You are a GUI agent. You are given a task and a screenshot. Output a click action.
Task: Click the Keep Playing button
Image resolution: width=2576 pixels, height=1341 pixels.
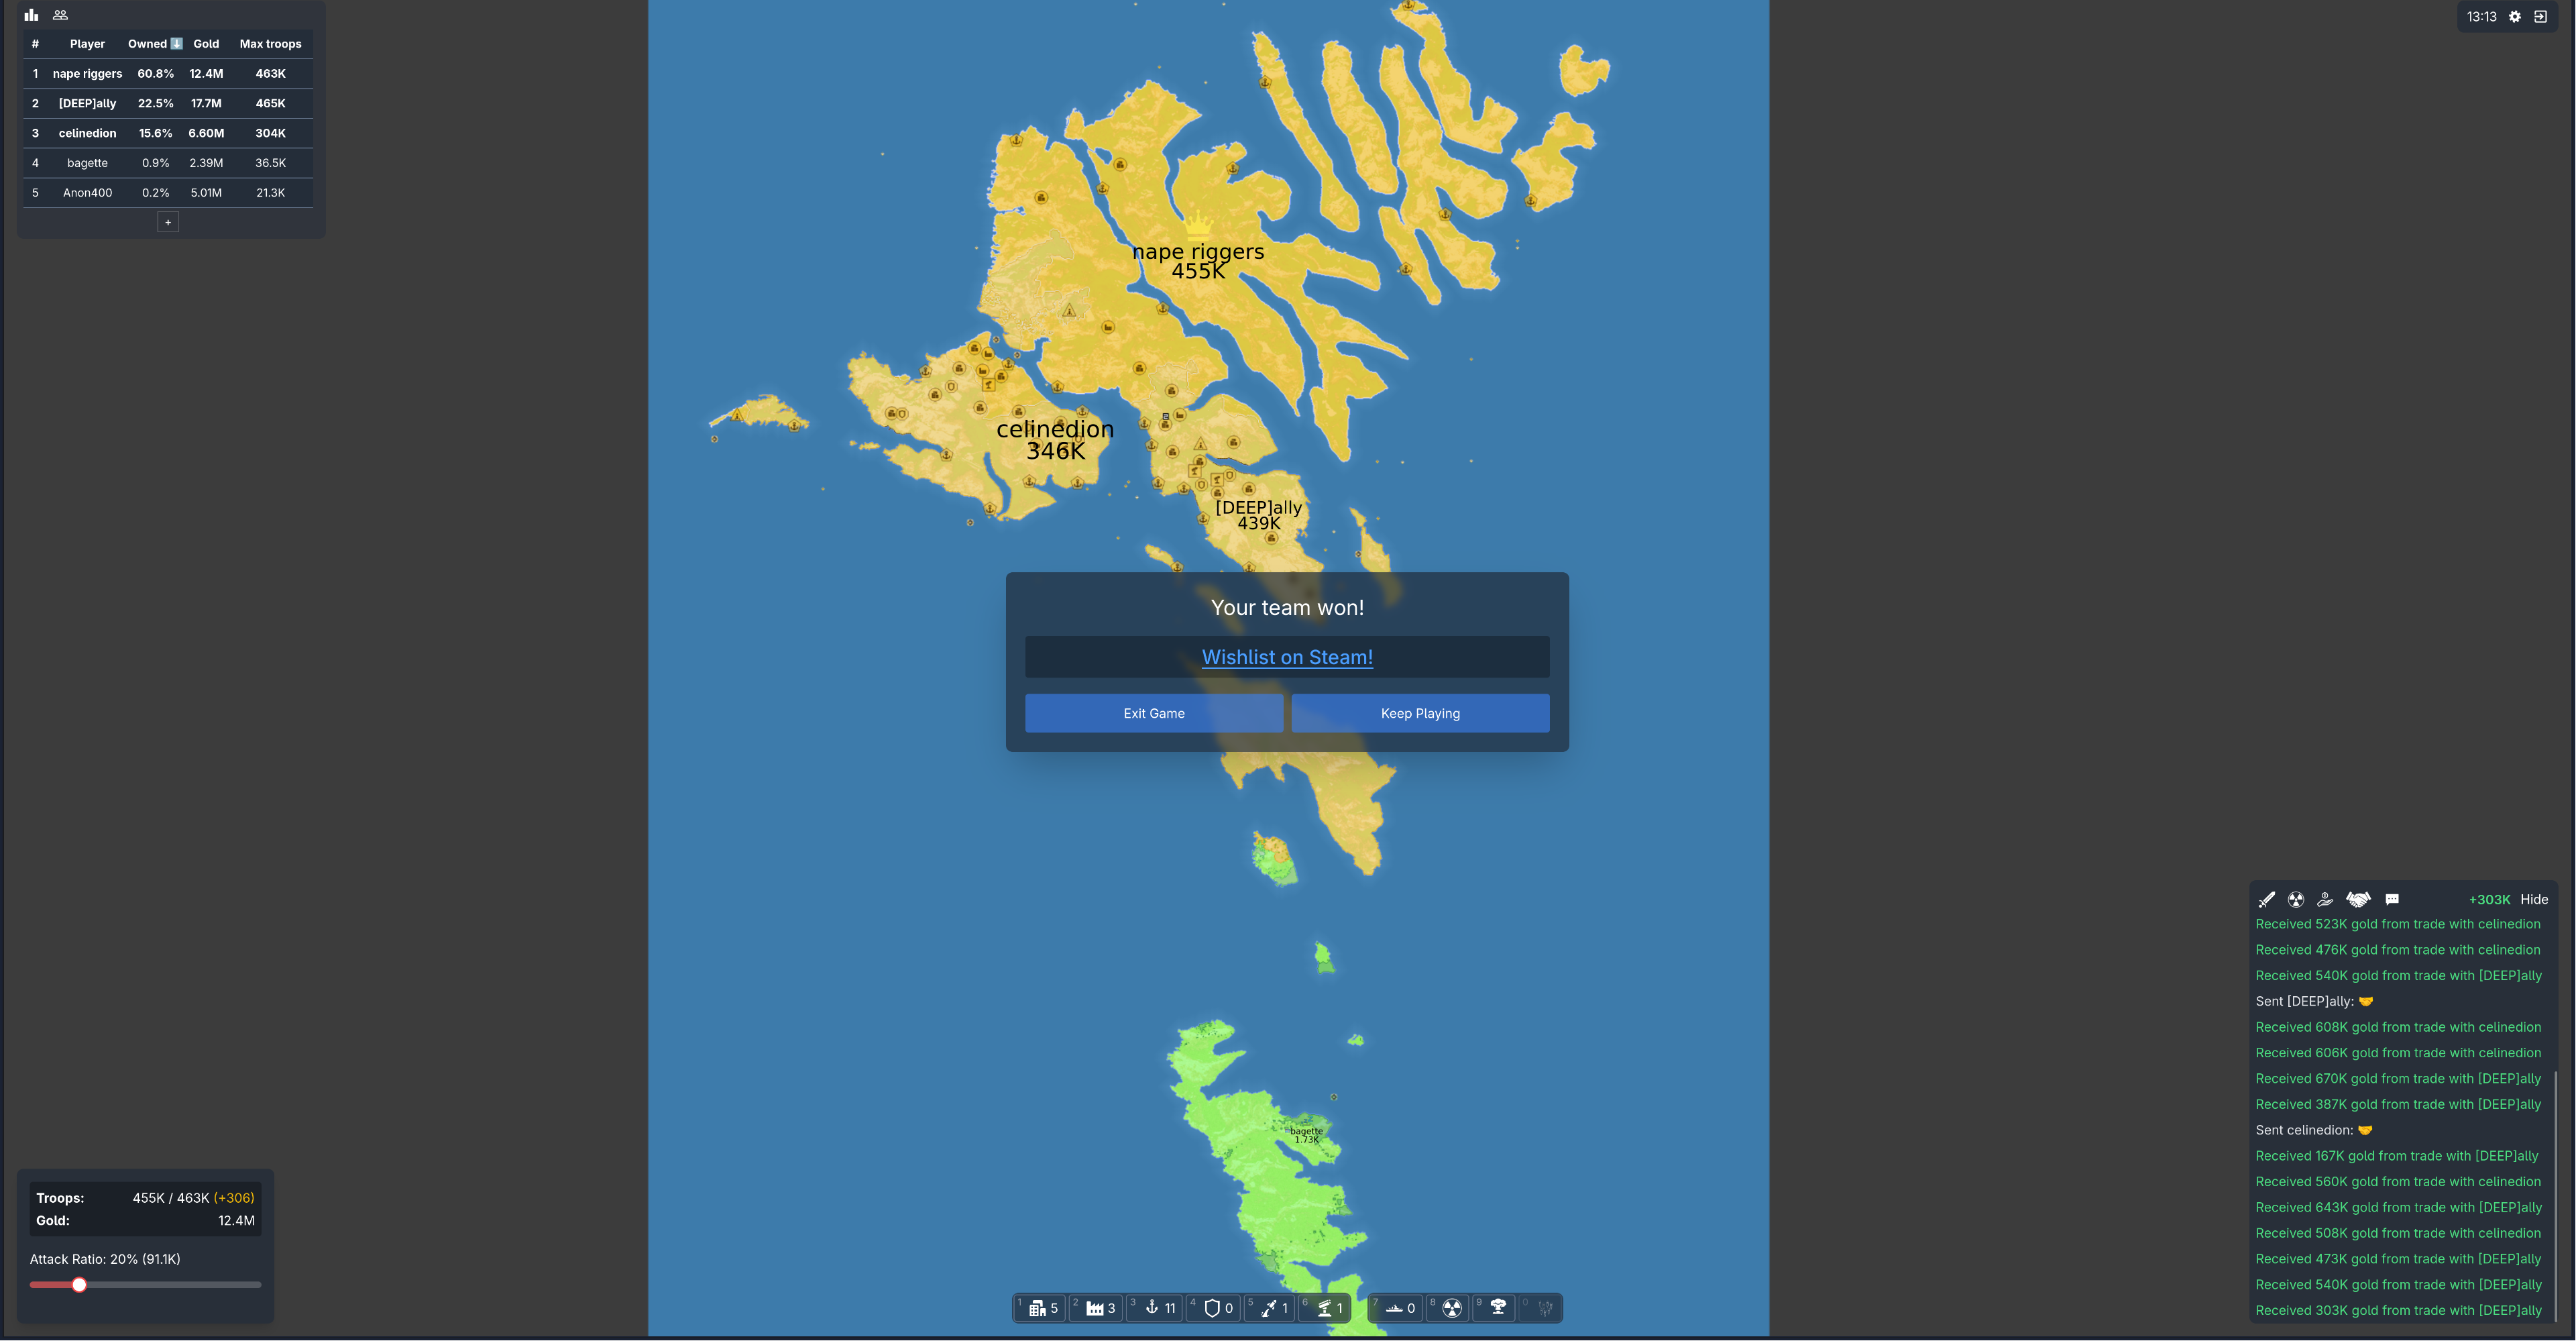[1419, 713]
